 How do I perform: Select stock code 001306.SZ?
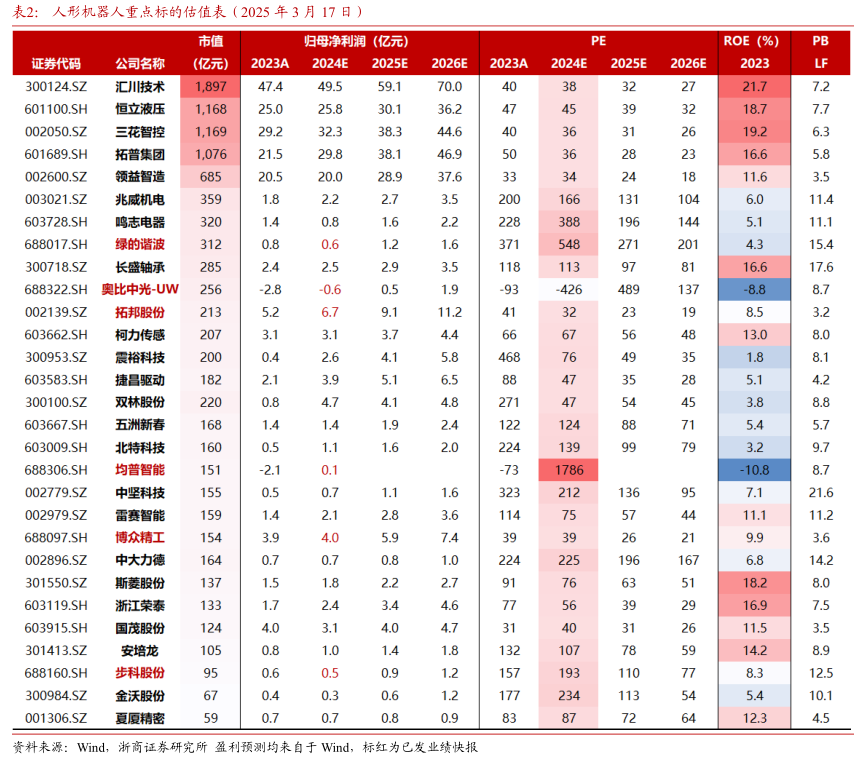(x=56, y=719)
